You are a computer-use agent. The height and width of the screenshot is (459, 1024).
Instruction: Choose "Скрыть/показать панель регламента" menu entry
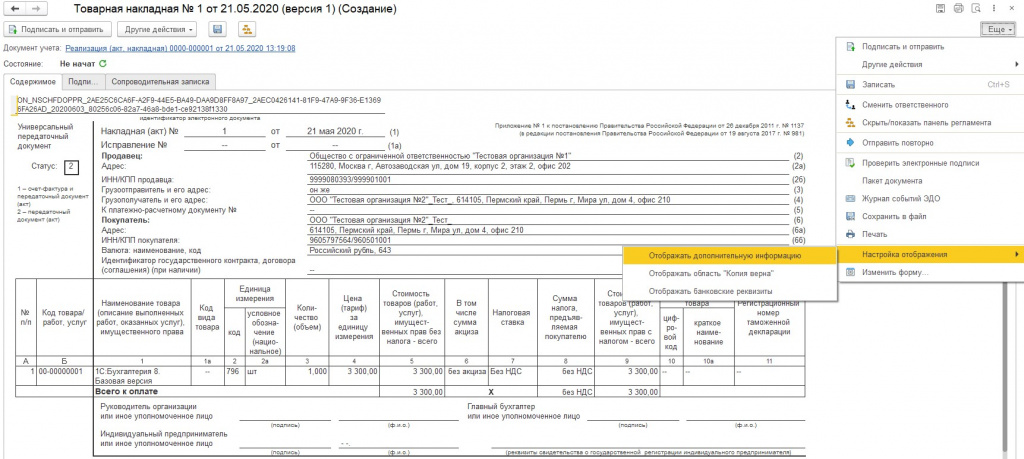click(x=929, y=123)
